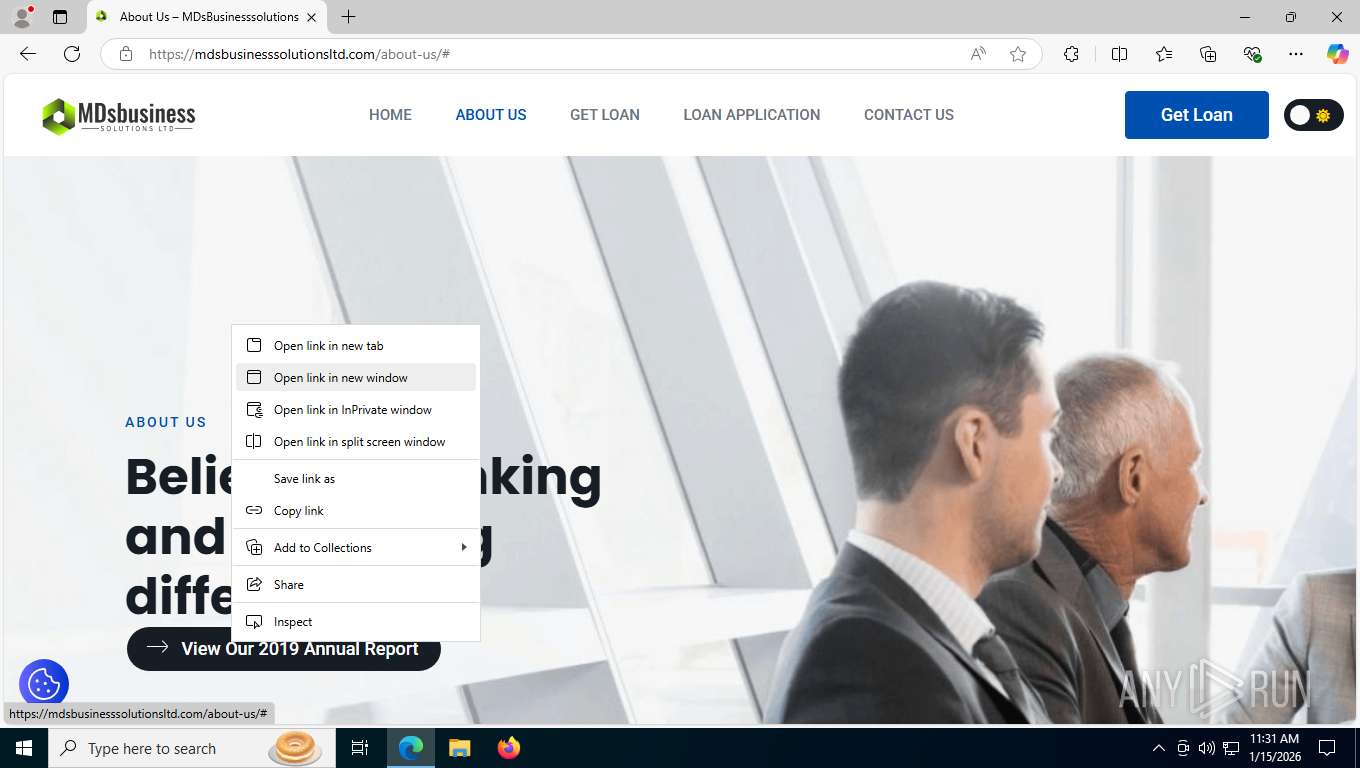
Task: Toggle the site dark mode switch
Action: [x=1313, y=115]
